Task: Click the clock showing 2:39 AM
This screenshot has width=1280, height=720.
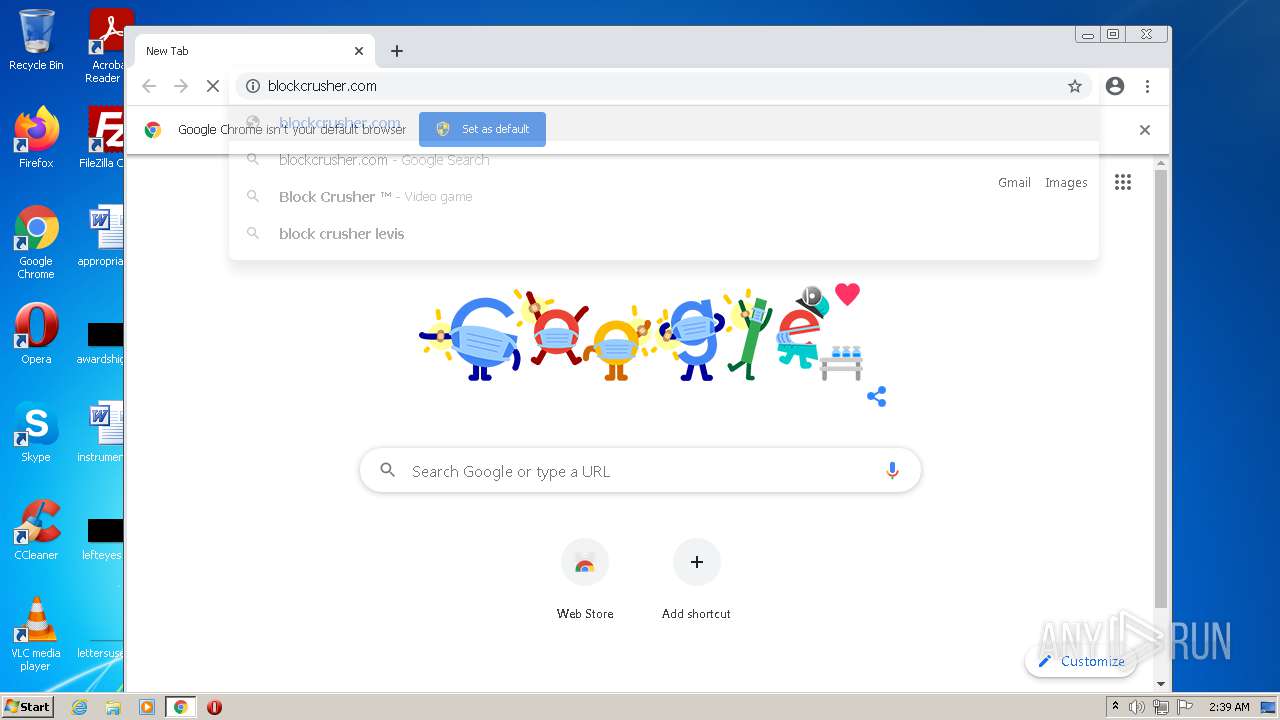Action: point(1229,707)
